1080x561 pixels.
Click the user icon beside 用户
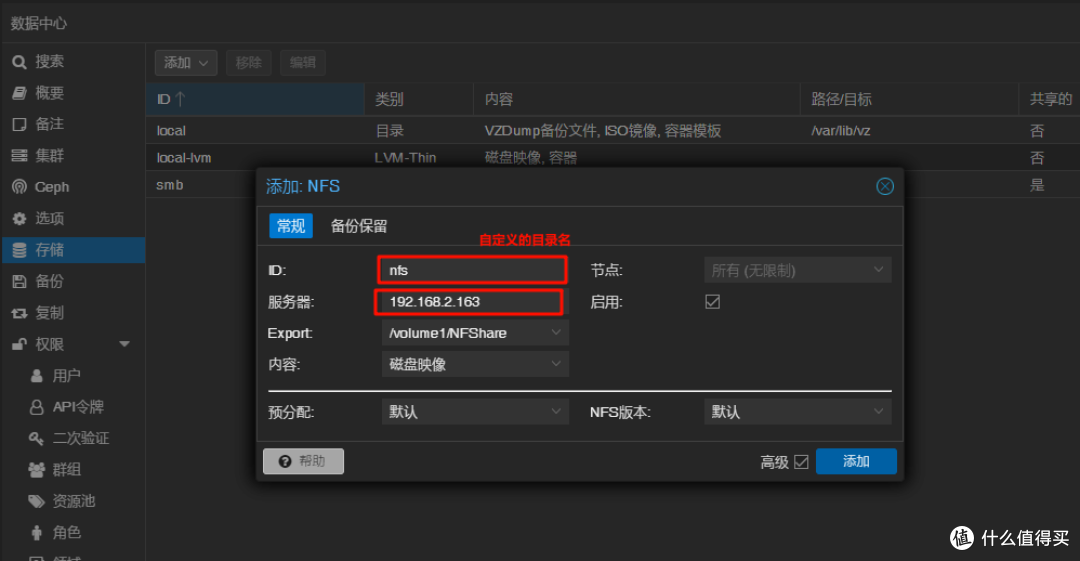pos(37,376)
